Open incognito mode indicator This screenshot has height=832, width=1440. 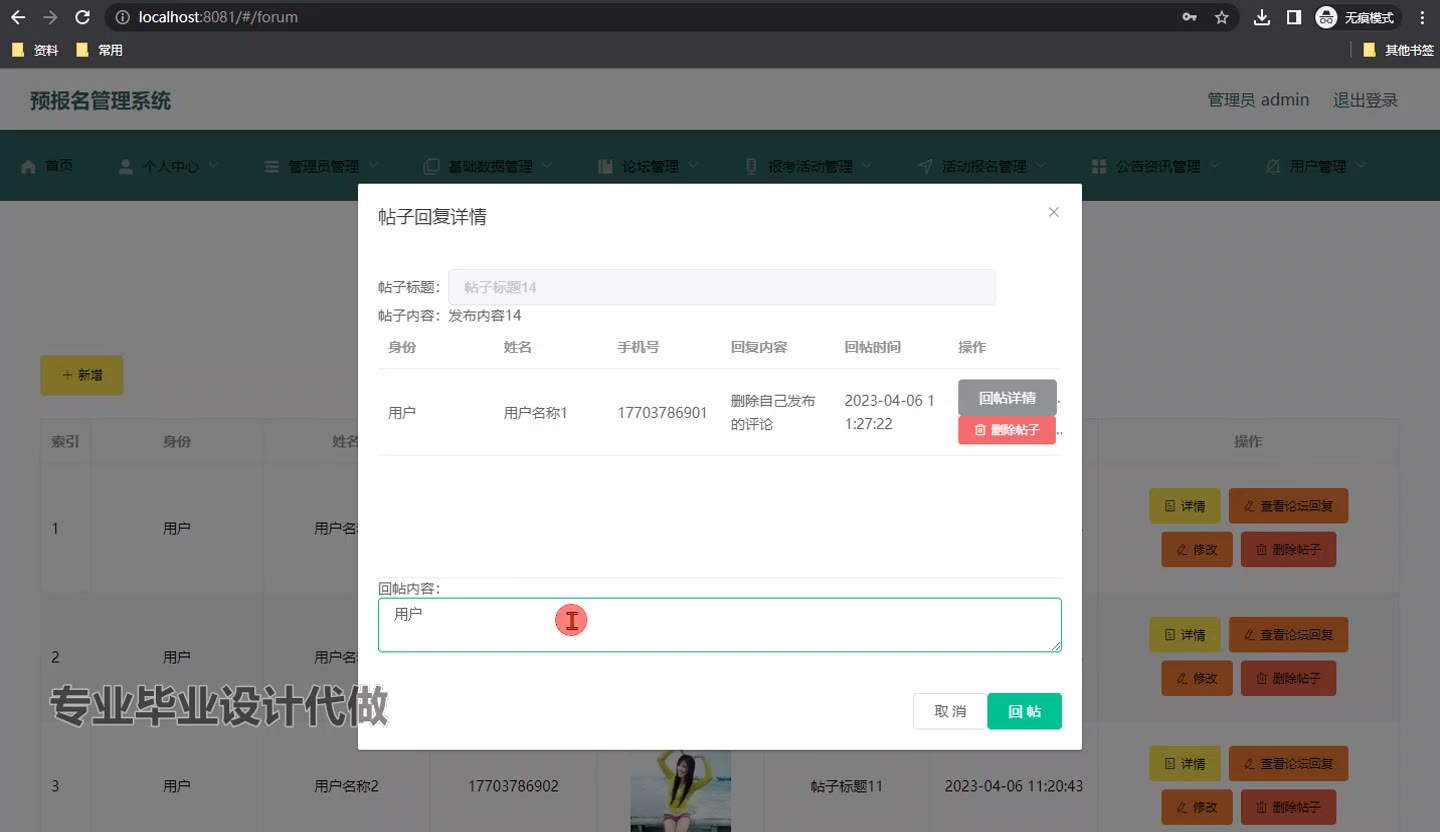pyautogui.click(x=1357, y=17)
